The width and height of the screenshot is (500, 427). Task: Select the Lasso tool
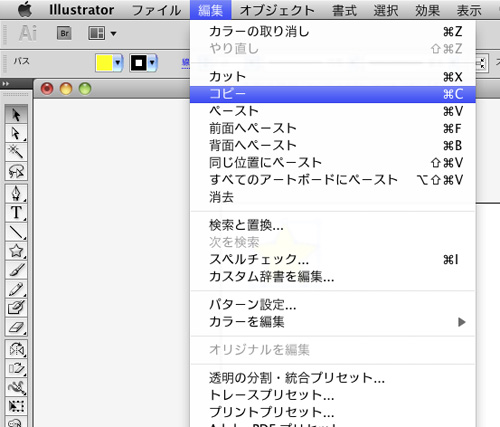coord(16,171)
